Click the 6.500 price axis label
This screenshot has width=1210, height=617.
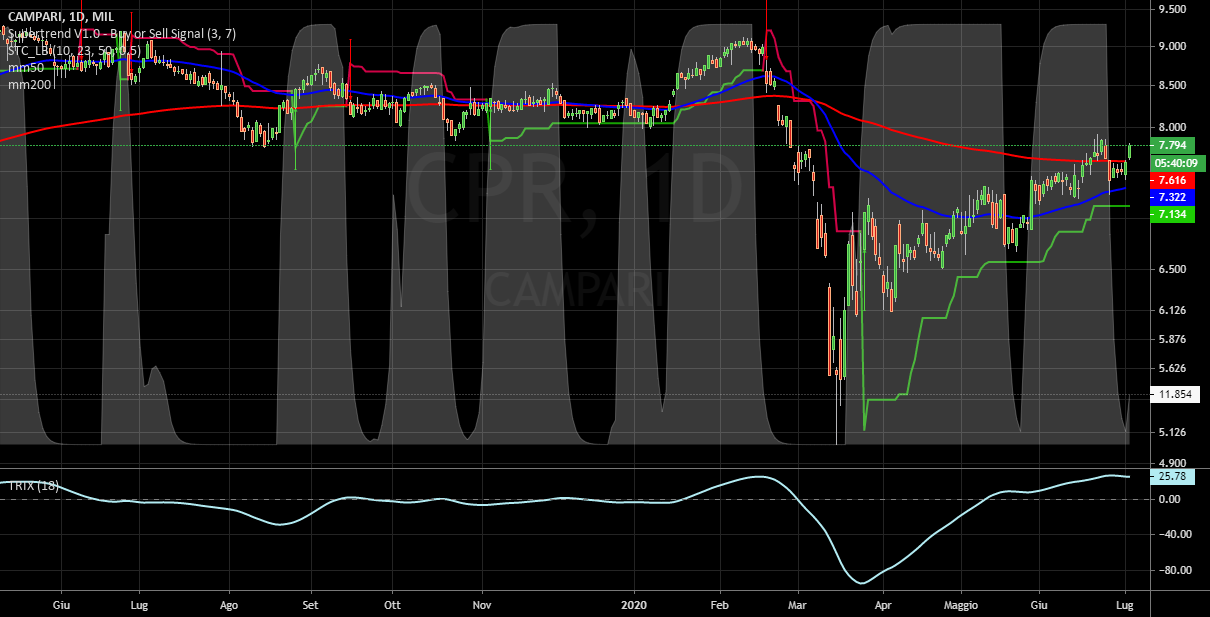pos(1171,269)
